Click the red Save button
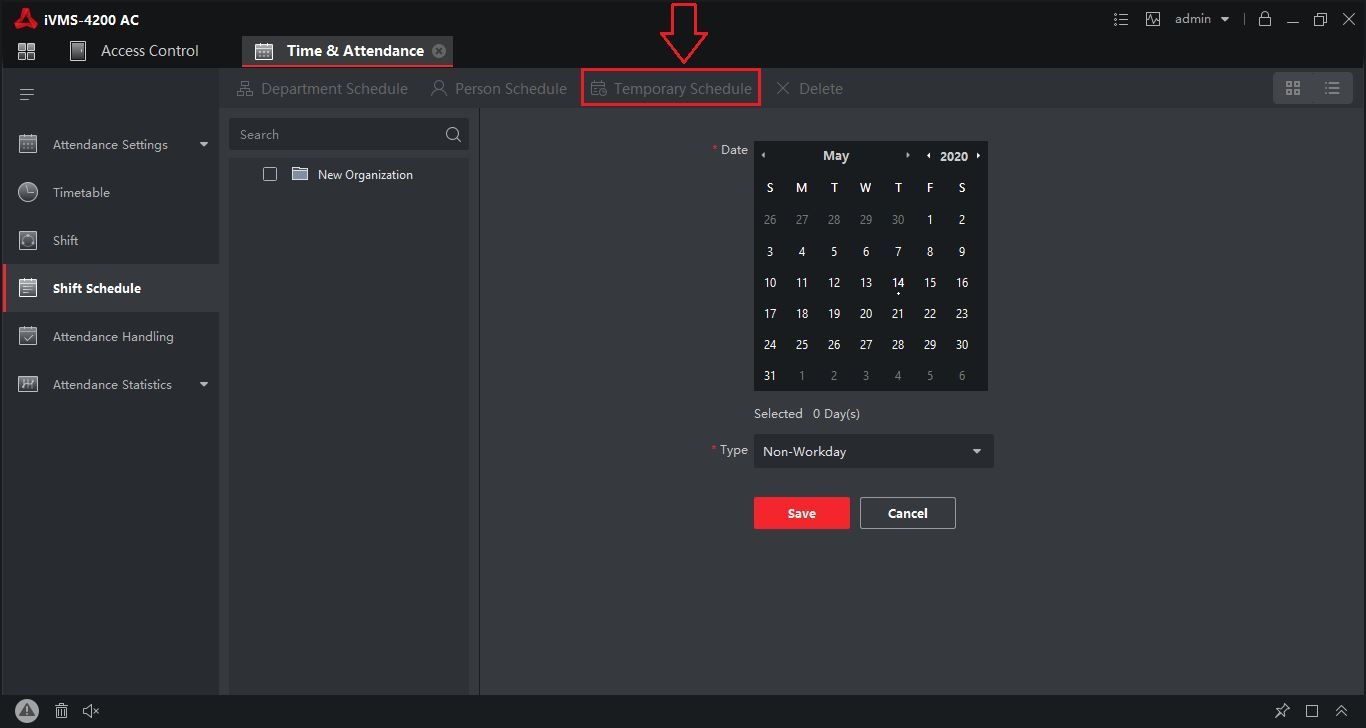 pyautogui.click(x=802, y=514)
